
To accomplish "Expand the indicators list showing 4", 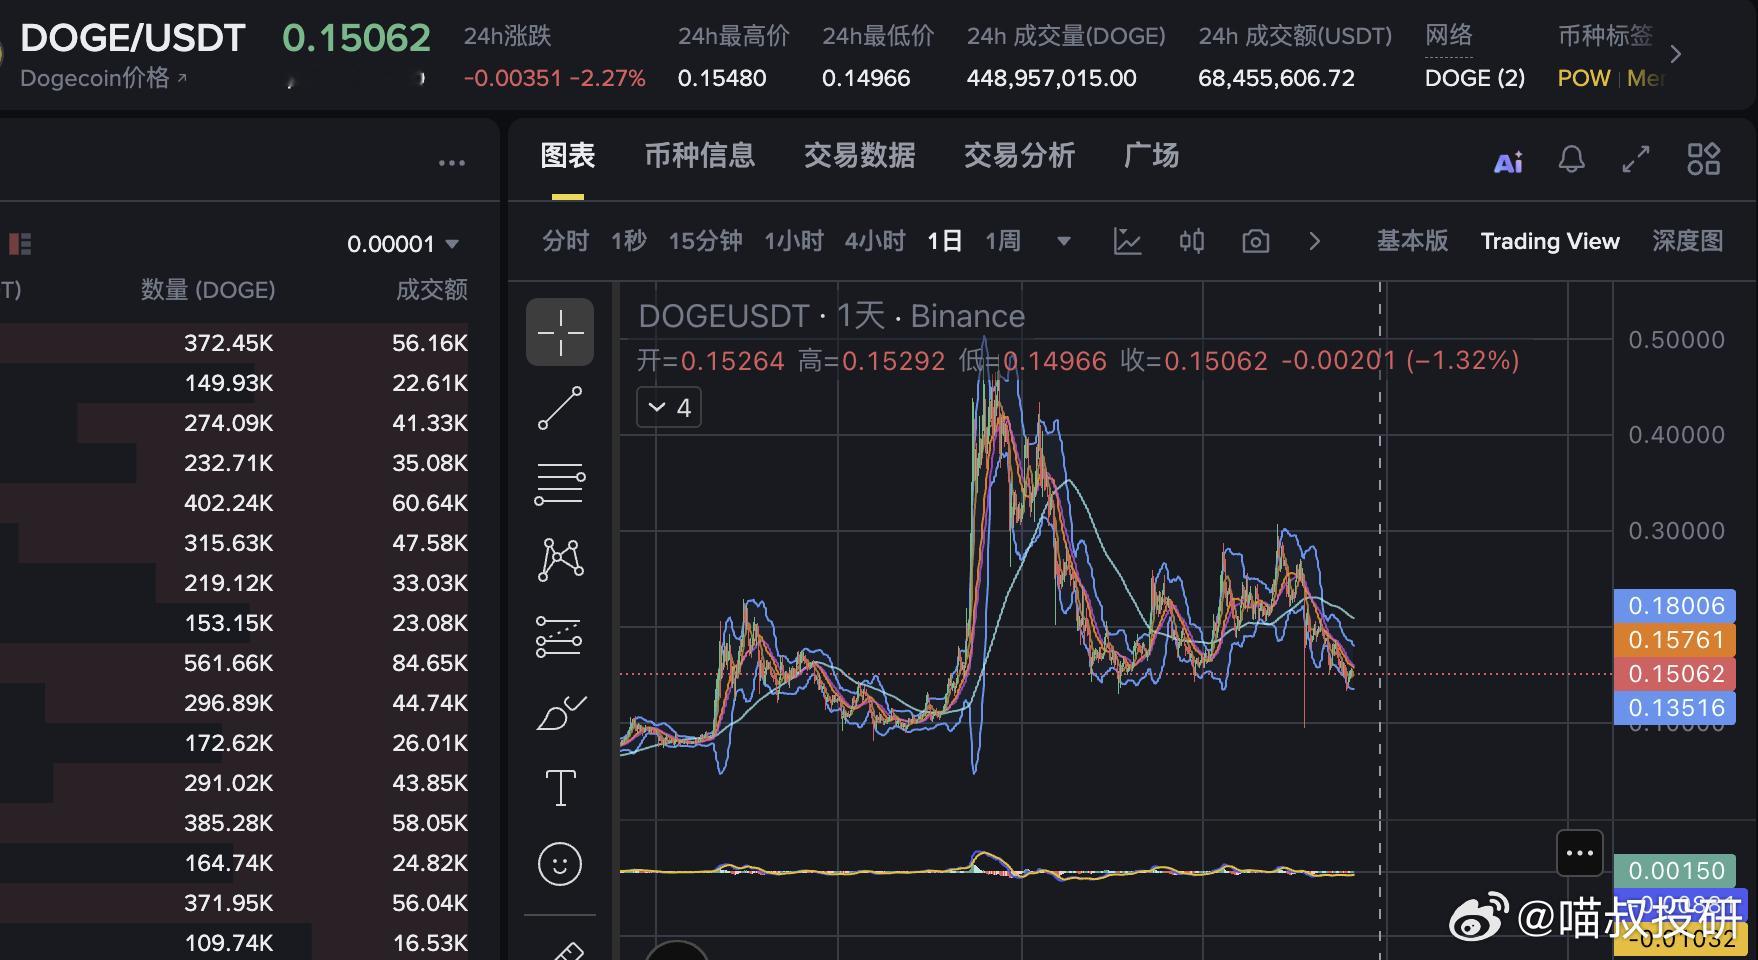I will click(x=668, y=407).
